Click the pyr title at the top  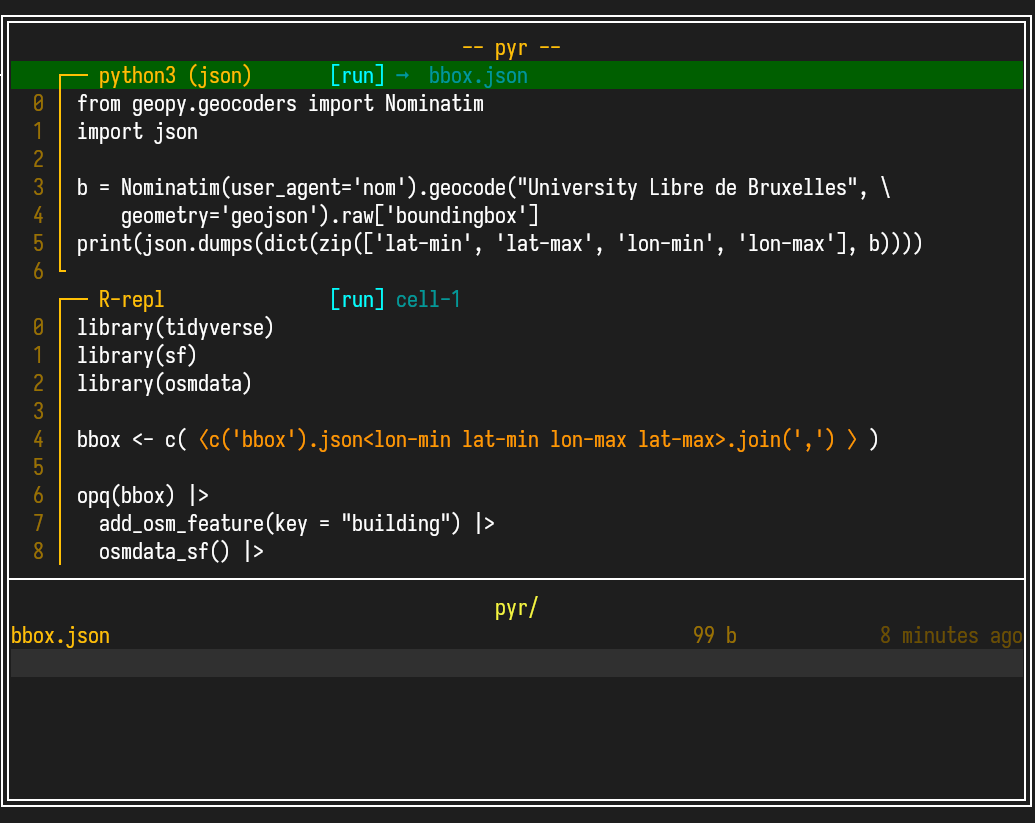511,48
